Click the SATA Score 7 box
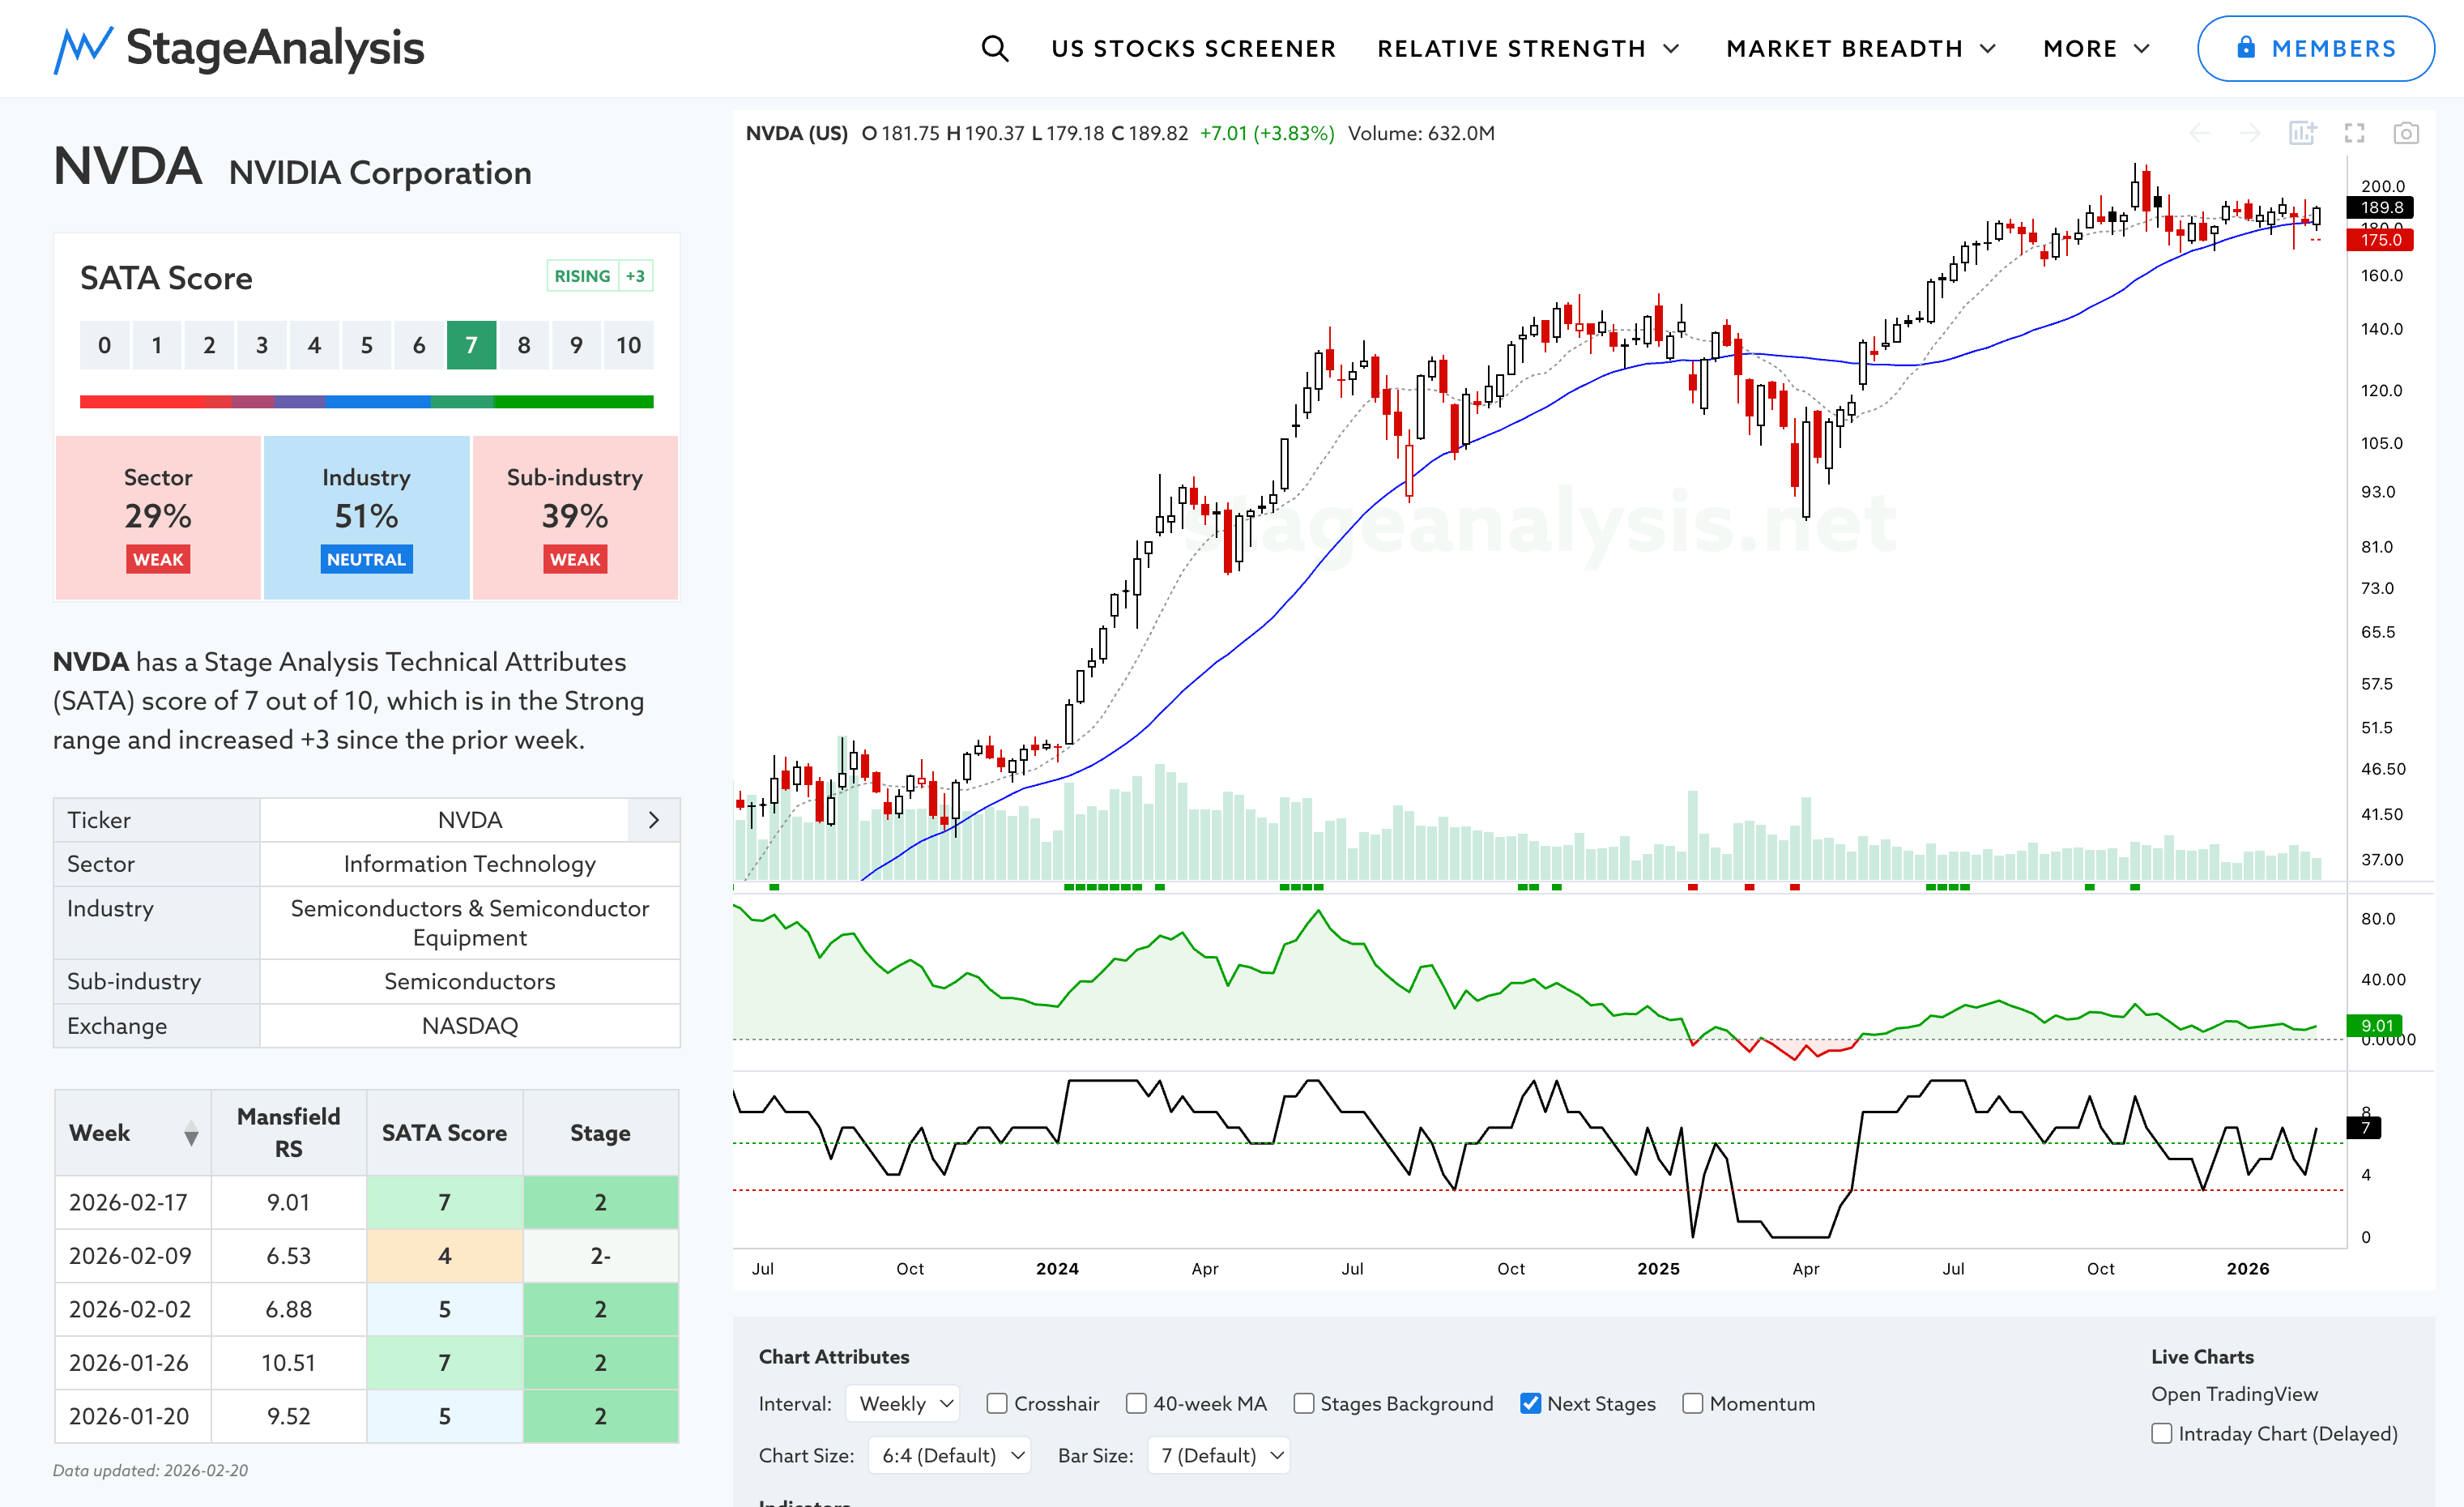 pos(471,345)
